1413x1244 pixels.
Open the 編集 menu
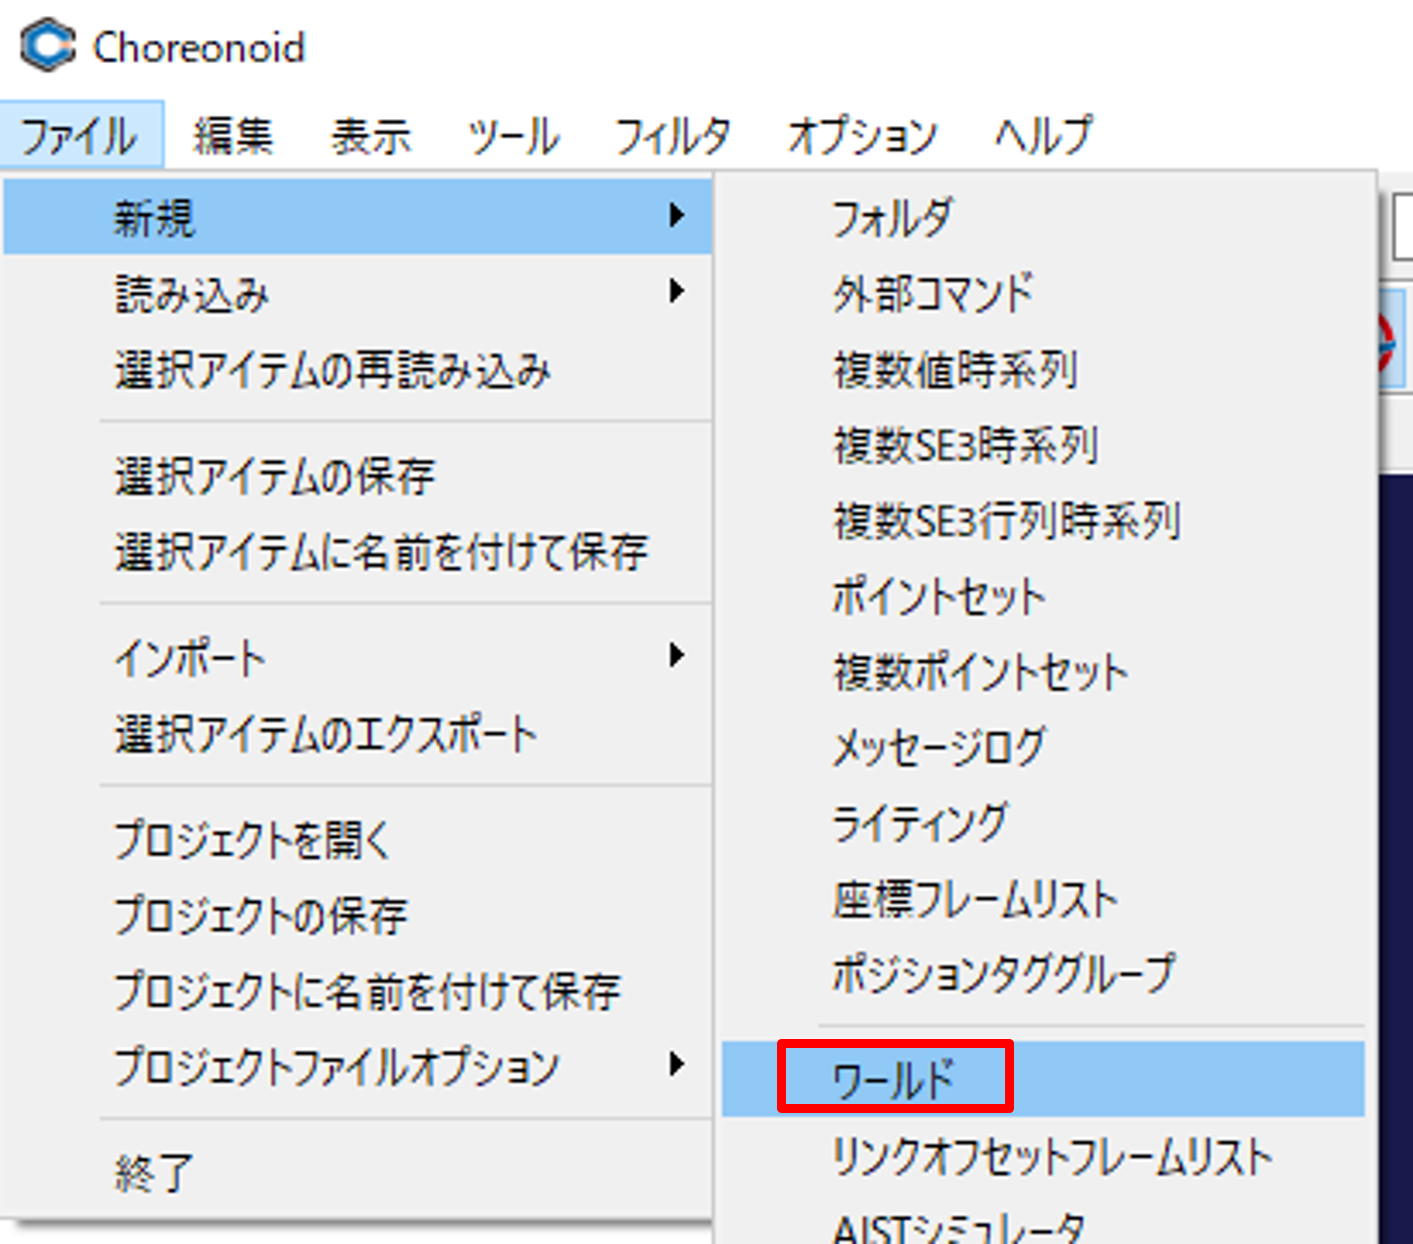232,135
